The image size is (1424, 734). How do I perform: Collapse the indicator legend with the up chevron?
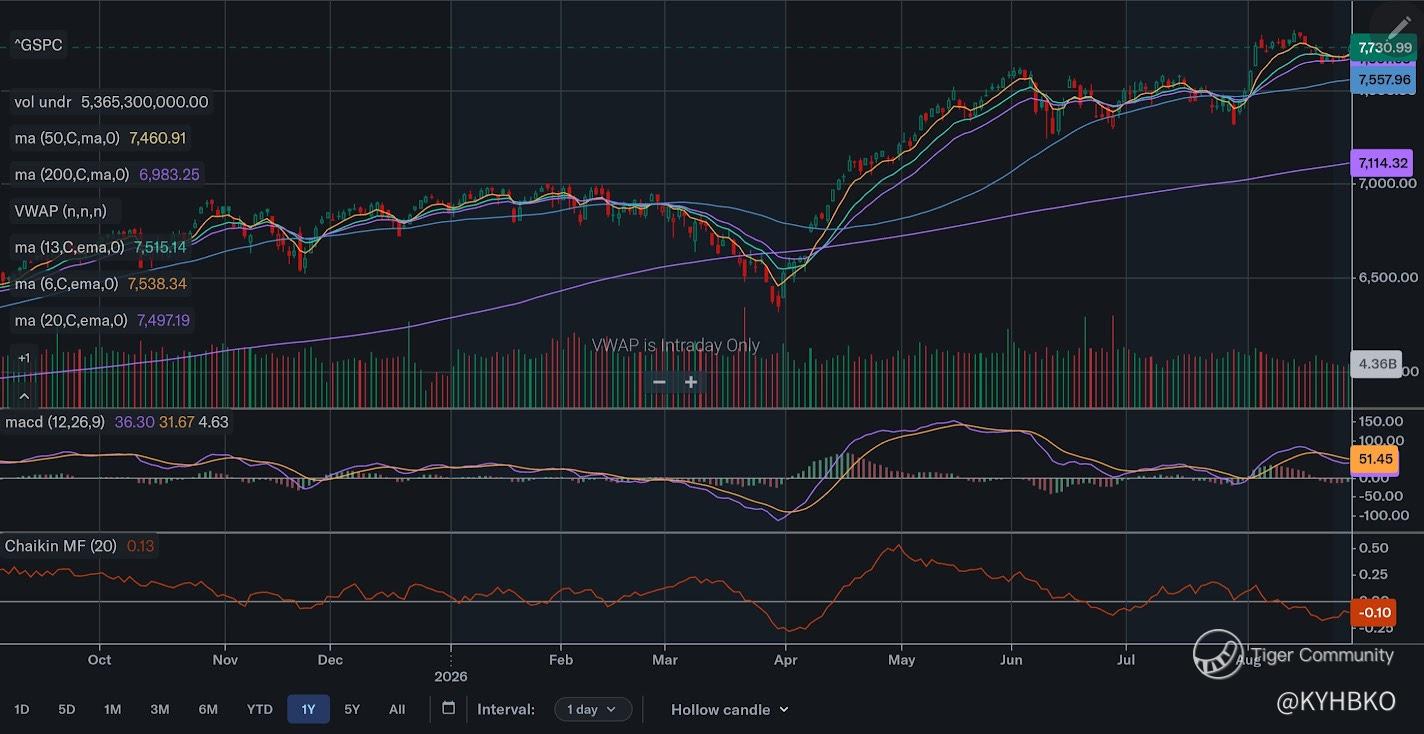(24, 396)
